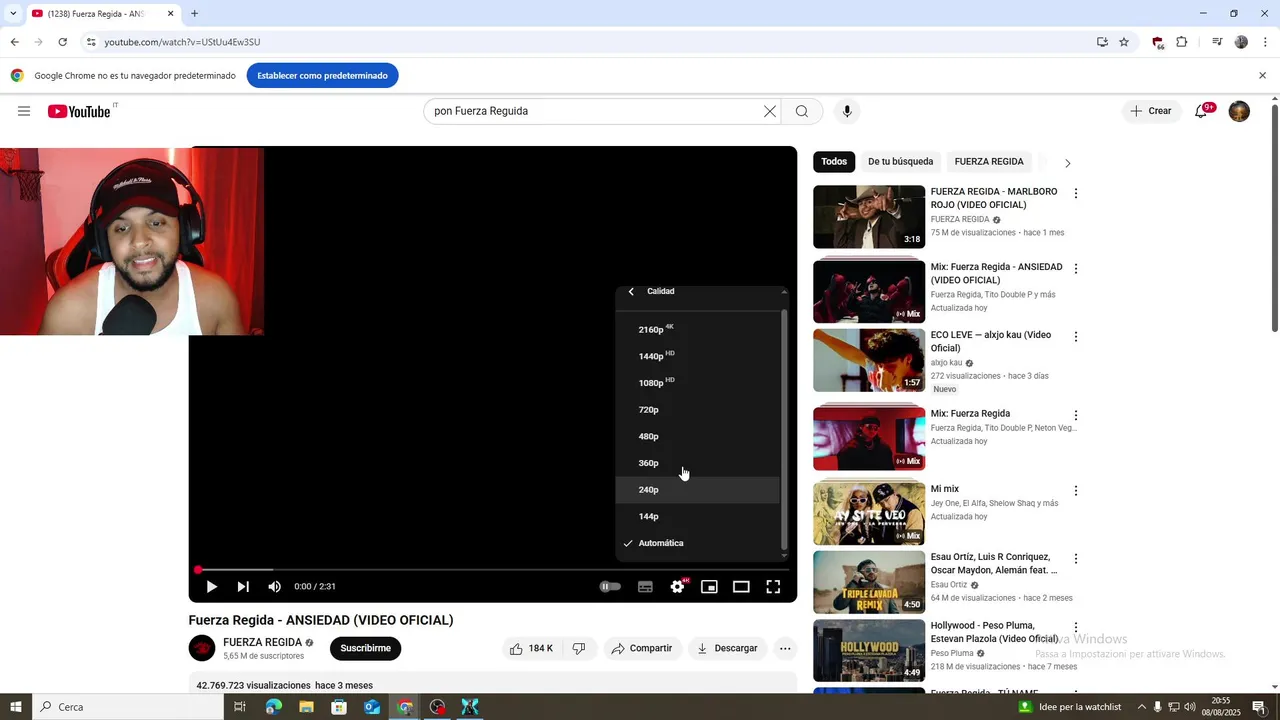Screen dimensions: 1280x720
Task: Go to YouTube home via logo
Action: (x=79, y=111)
